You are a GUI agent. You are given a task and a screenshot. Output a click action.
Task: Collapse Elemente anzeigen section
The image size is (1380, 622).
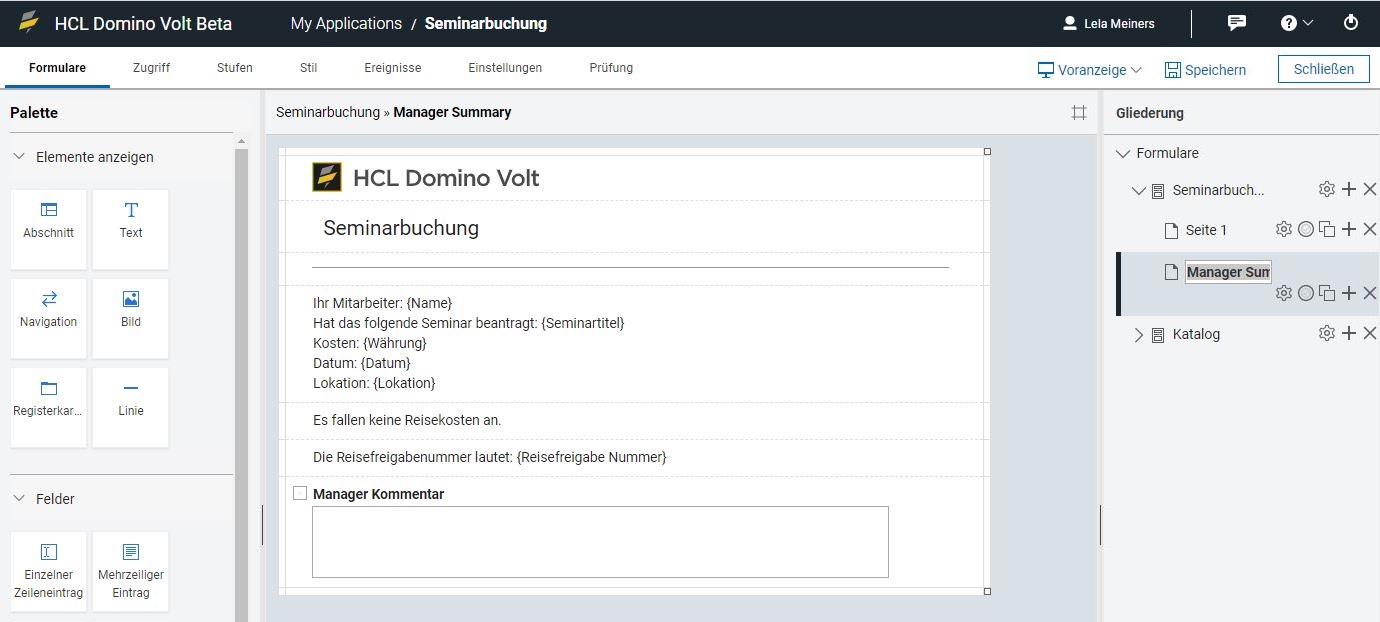(x=20, y=157)
